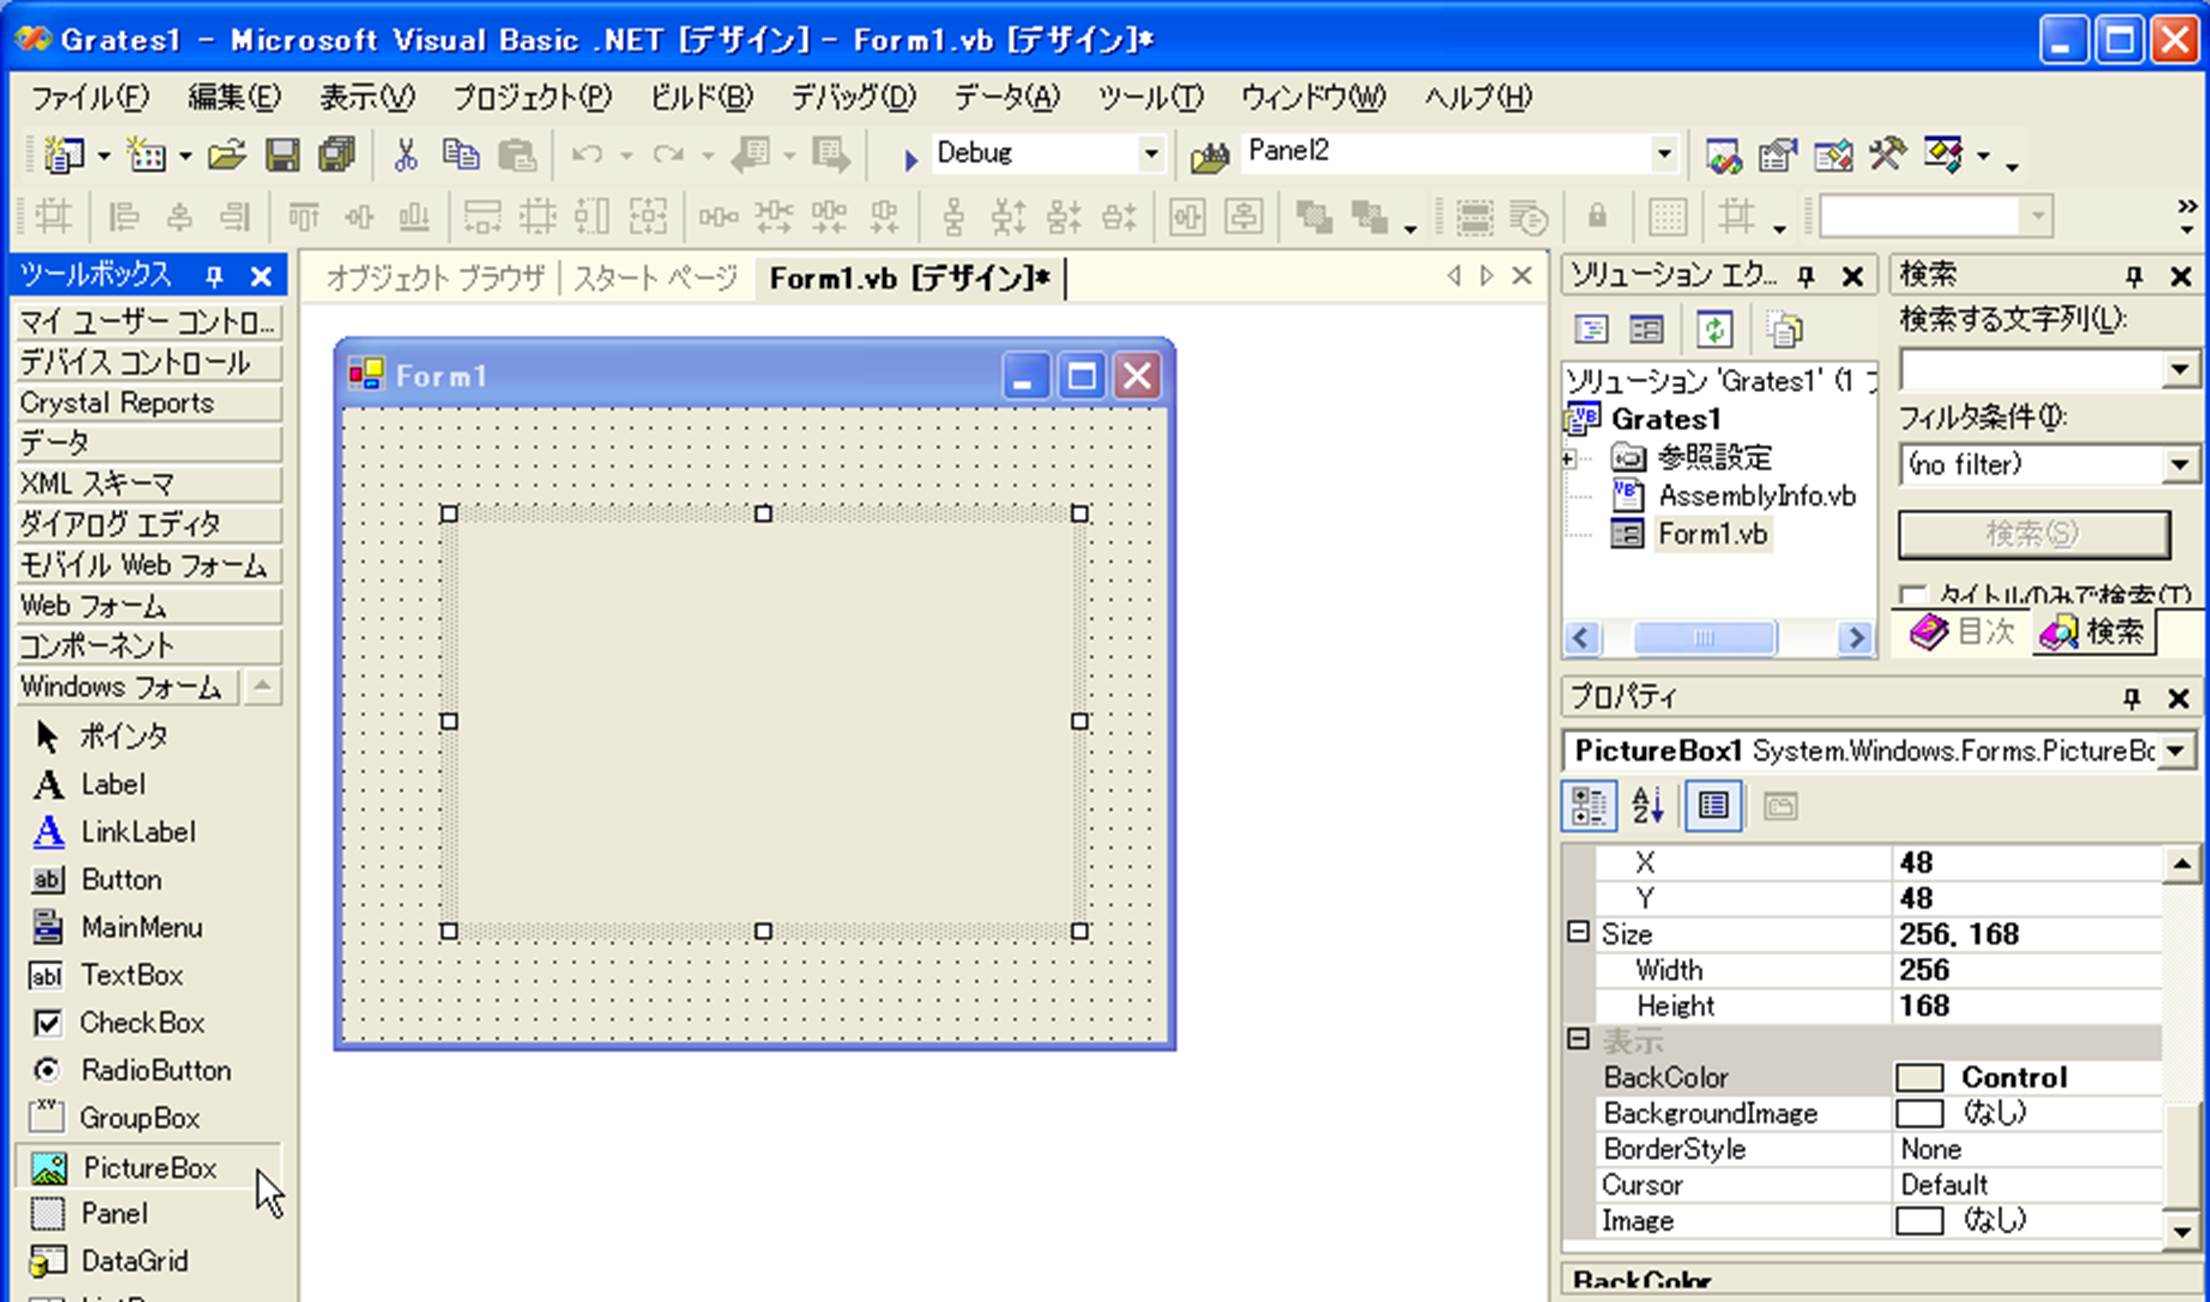Click the Cut scissors icon
Image resolution: width=2210 pixels, height=1302 pixels.
[405, 155]
